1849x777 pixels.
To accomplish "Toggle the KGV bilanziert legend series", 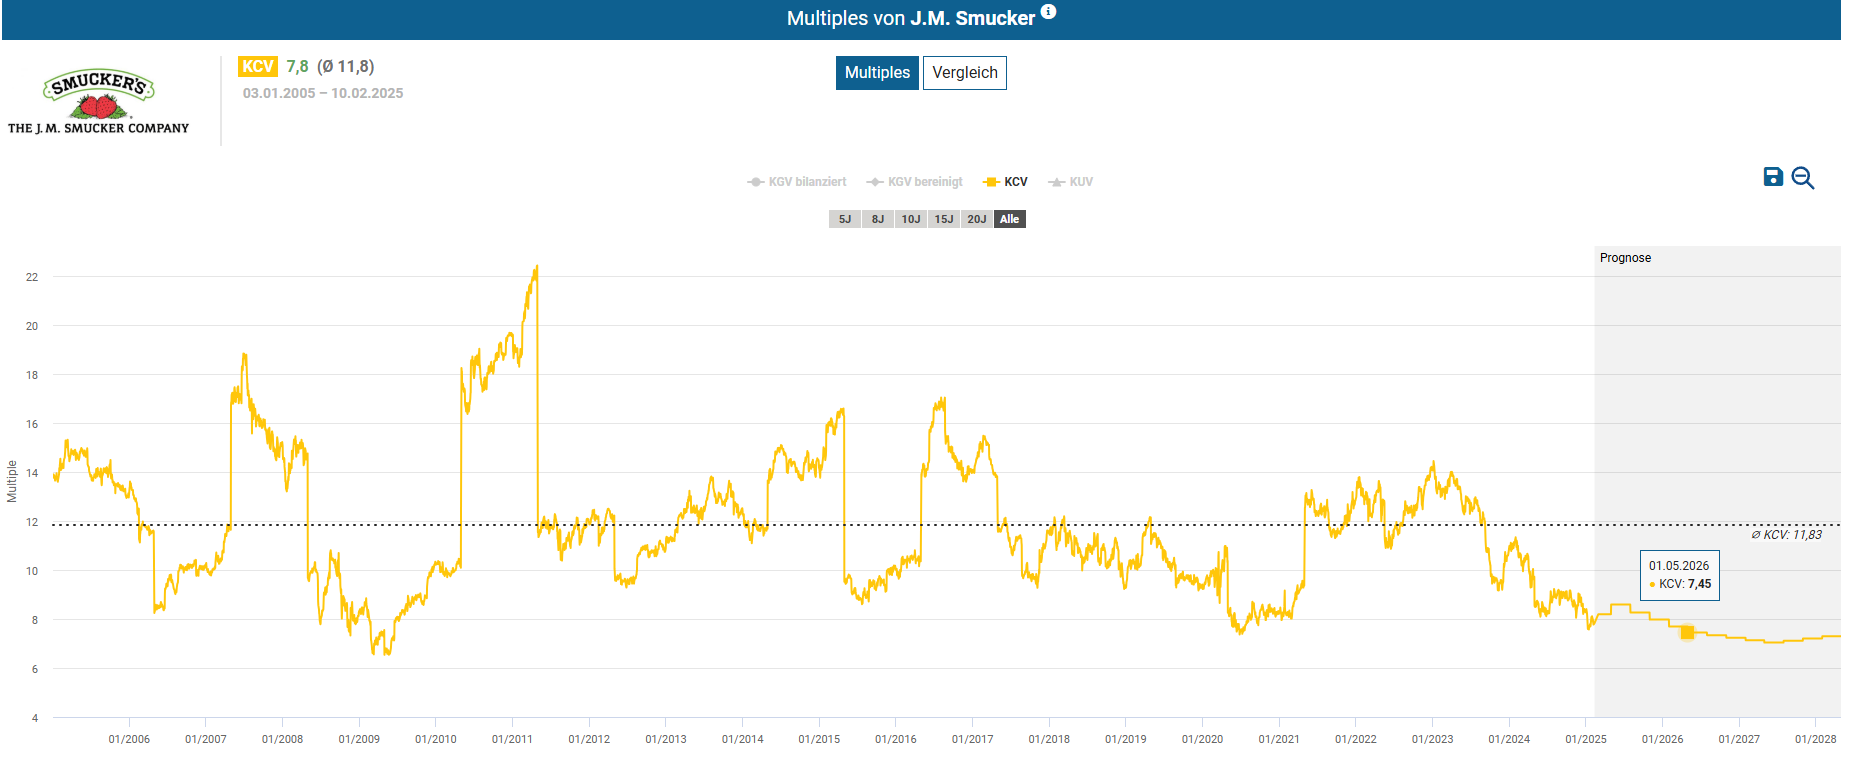I will [x=797, y=182].
